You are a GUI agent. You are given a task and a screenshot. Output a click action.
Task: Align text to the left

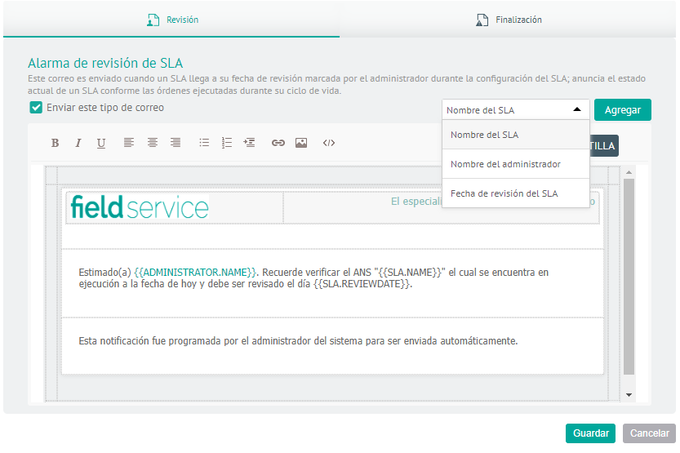(x=129, y=143)
